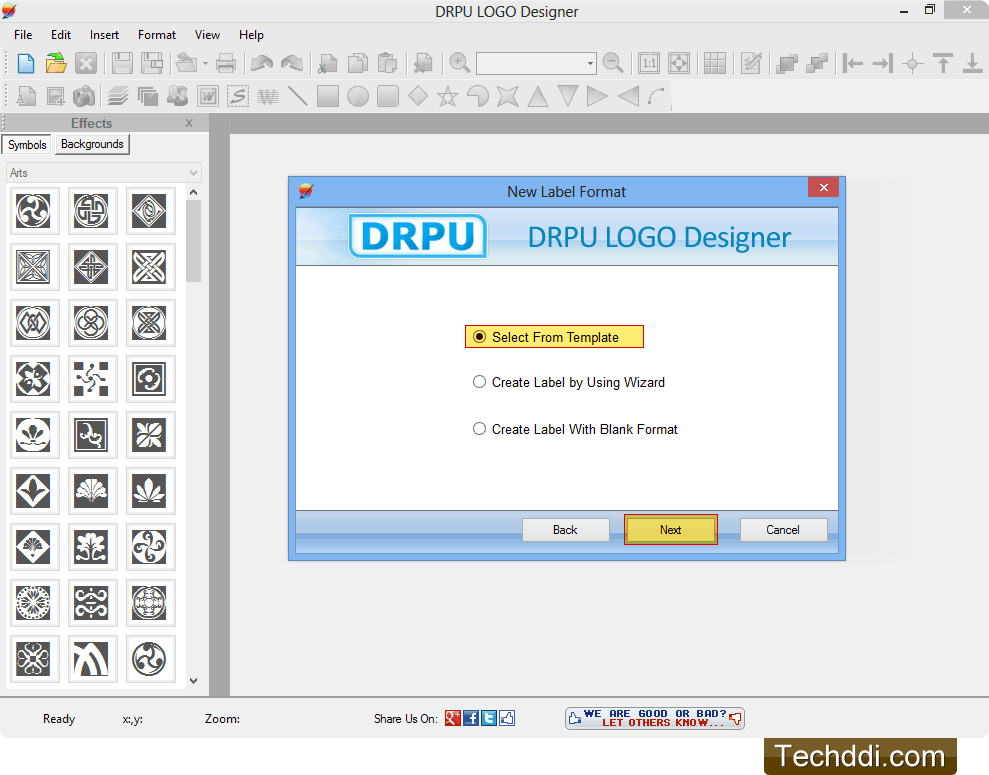Click the 'We are good or bad' banner
This screenshot has height=775, width=989.
(655, 718)
